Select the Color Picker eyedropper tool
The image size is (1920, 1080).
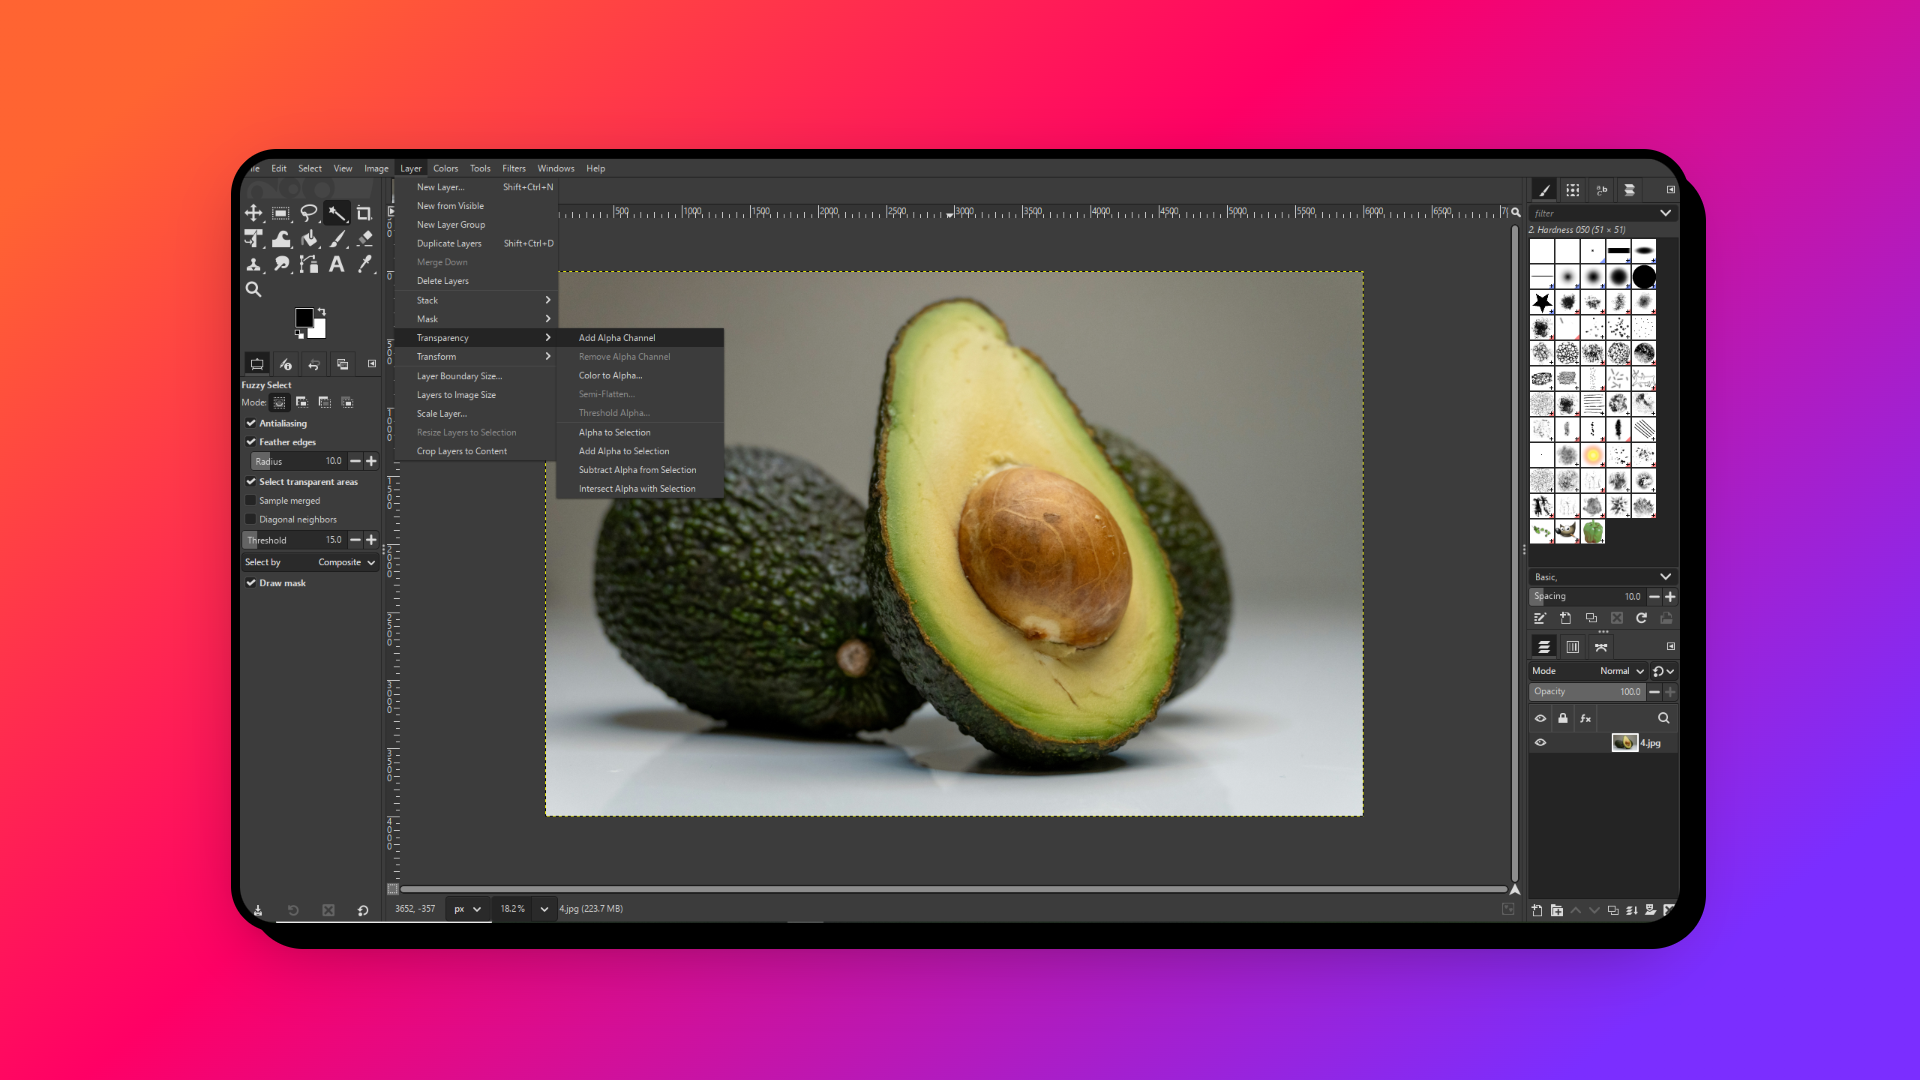coord(364,264)
